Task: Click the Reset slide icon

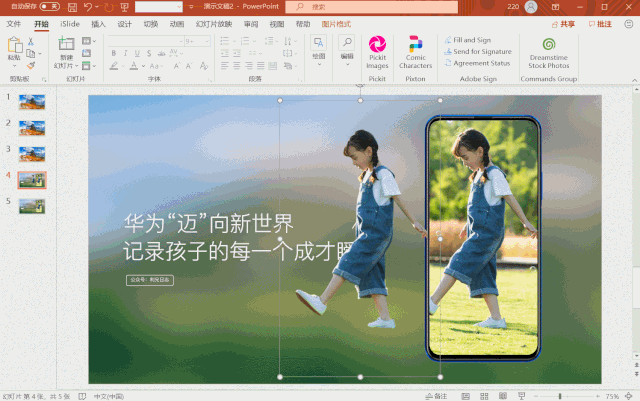Action: (87, 53)
